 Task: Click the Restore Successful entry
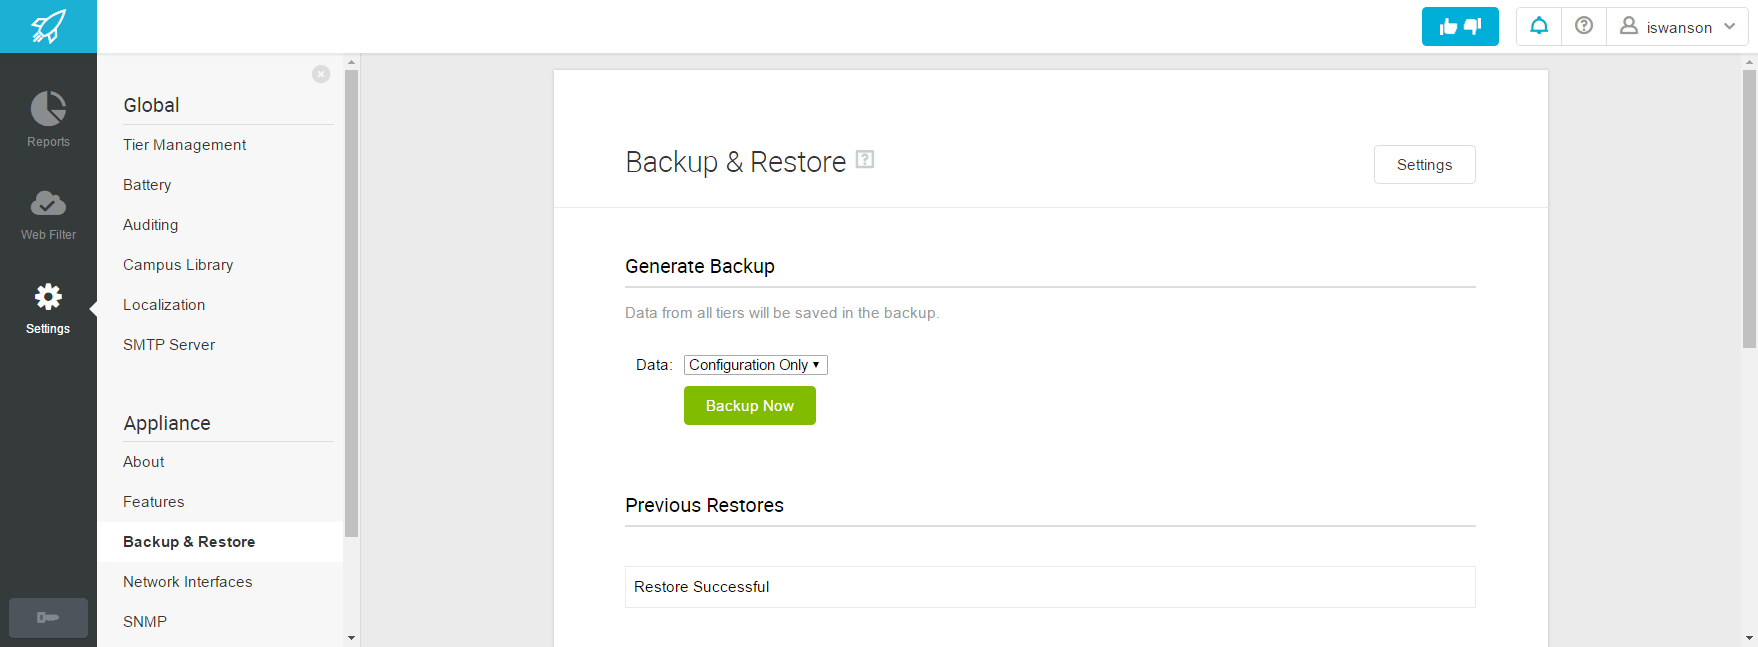click(701, 587)
